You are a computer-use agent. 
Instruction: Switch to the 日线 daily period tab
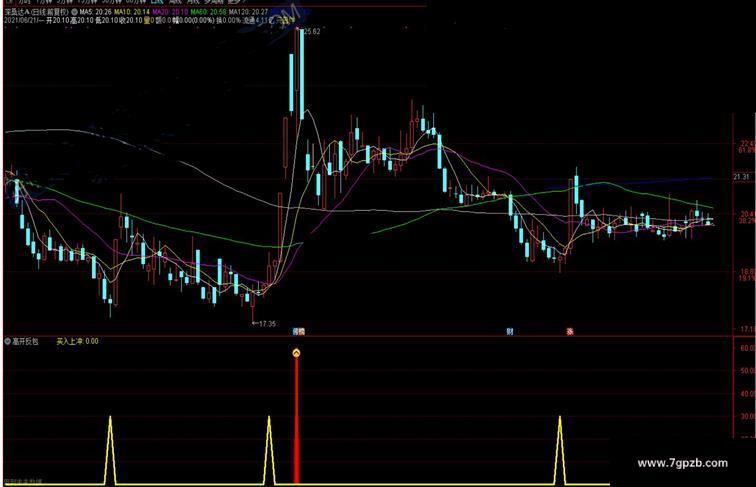point(157,2)
